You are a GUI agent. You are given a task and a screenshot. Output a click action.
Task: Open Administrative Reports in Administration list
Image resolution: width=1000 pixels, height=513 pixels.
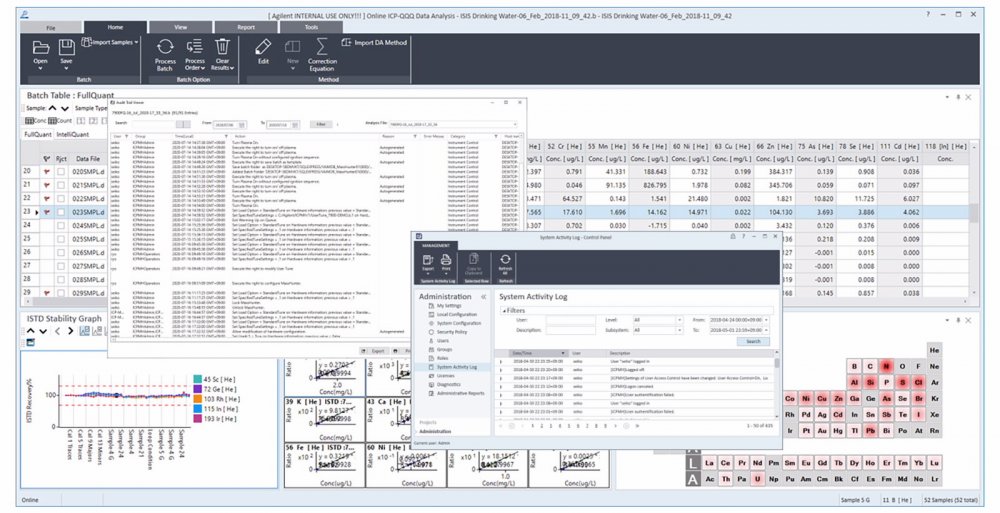tap(460, 393)
